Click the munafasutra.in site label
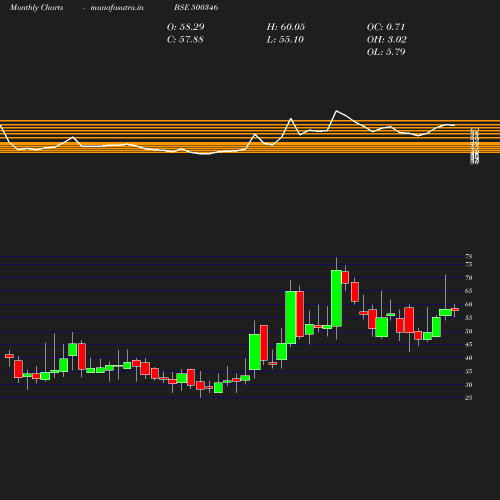 click(x=117, y=7)
